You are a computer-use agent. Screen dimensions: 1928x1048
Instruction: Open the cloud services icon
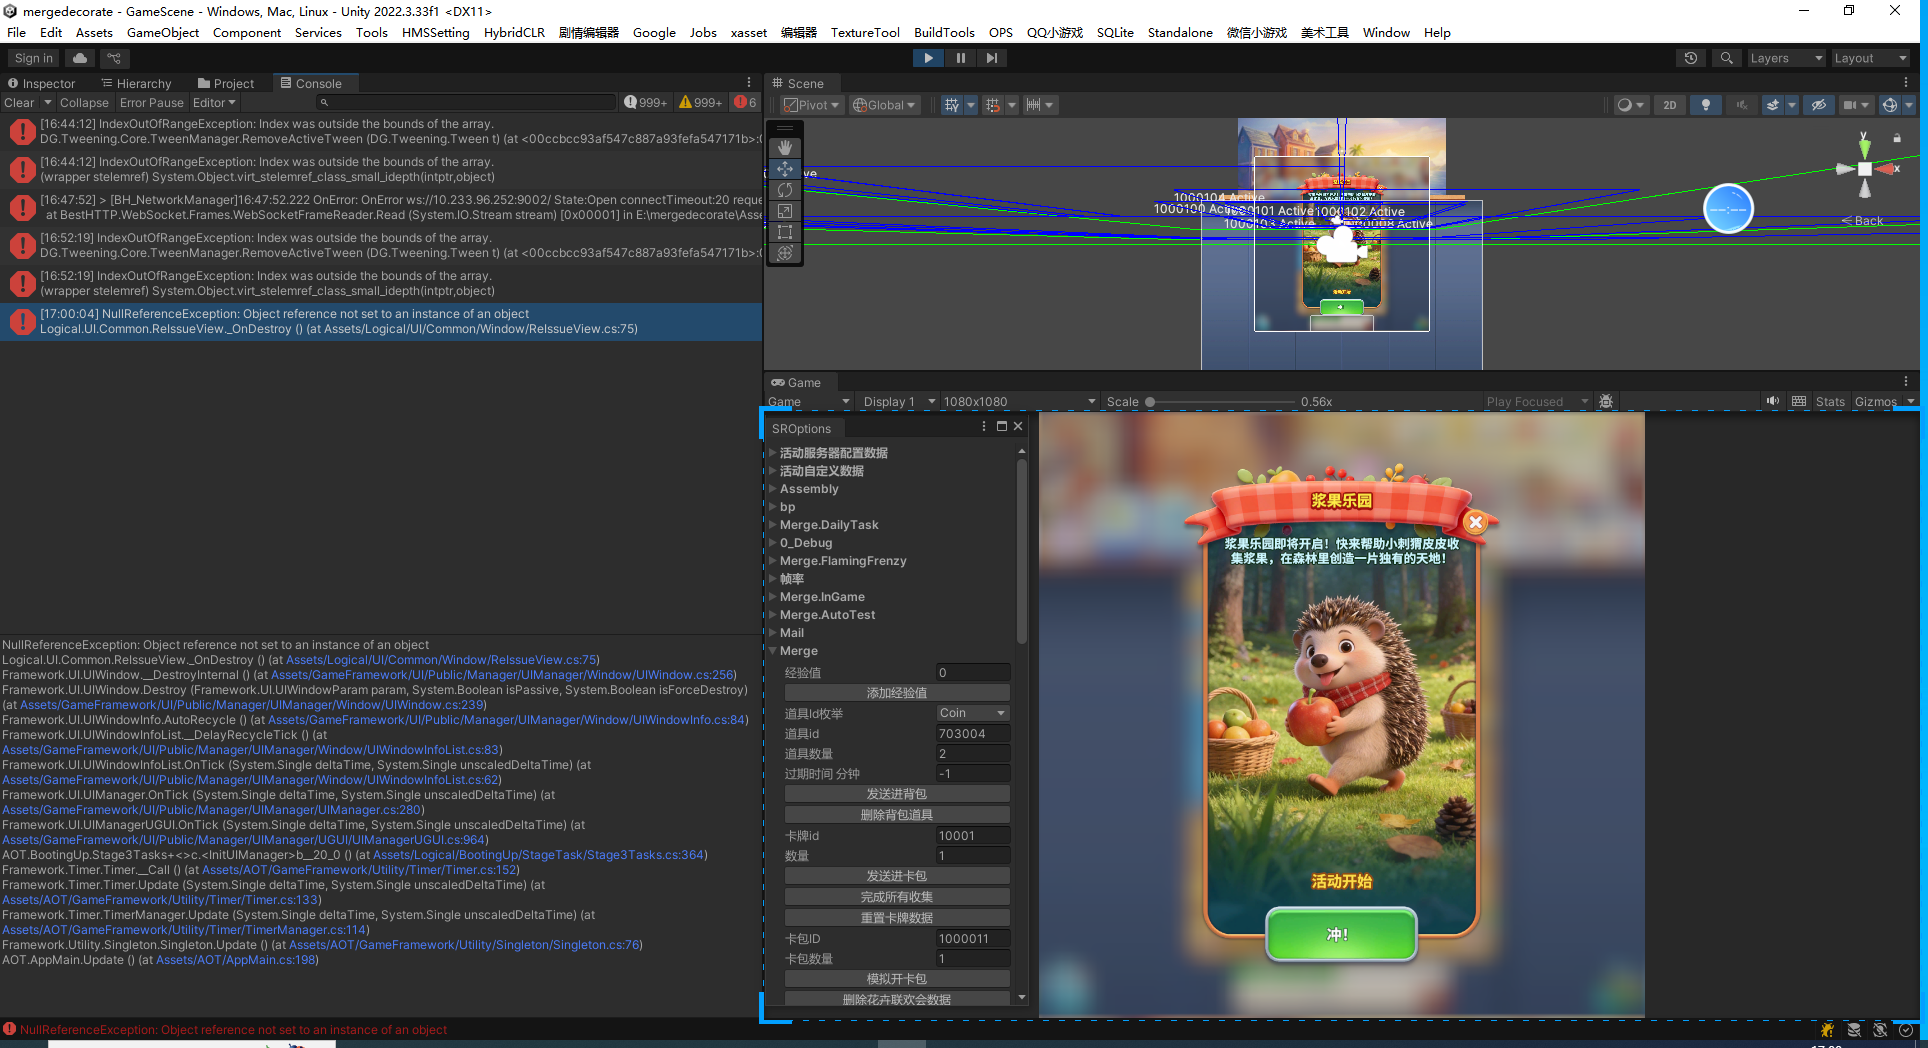tap(80, 58)
